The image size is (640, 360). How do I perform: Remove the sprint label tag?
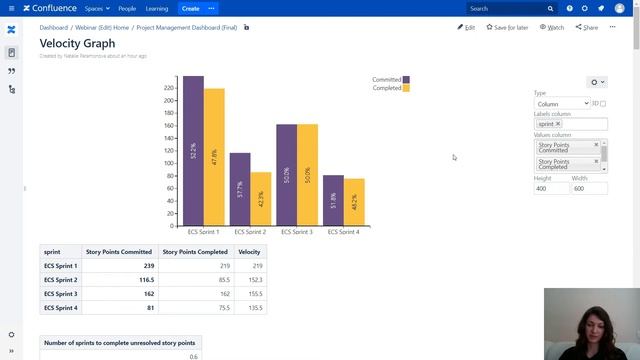coord(558,124)
